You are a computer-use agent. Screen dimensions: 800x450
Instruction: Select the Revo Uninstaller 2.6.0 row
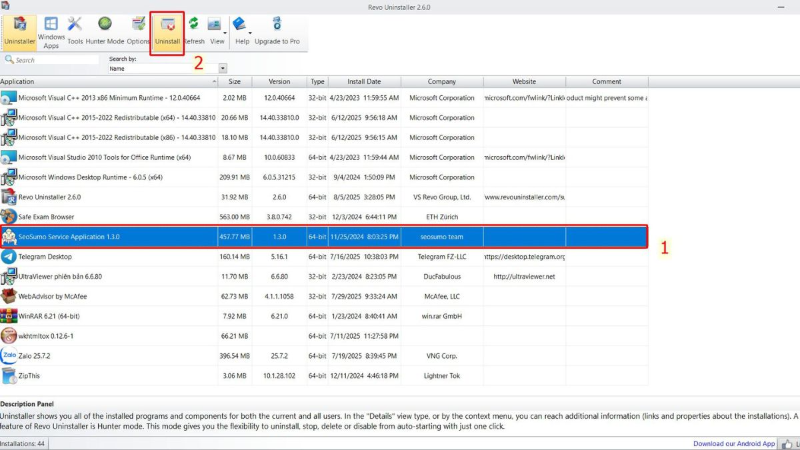tap(324, 197)
